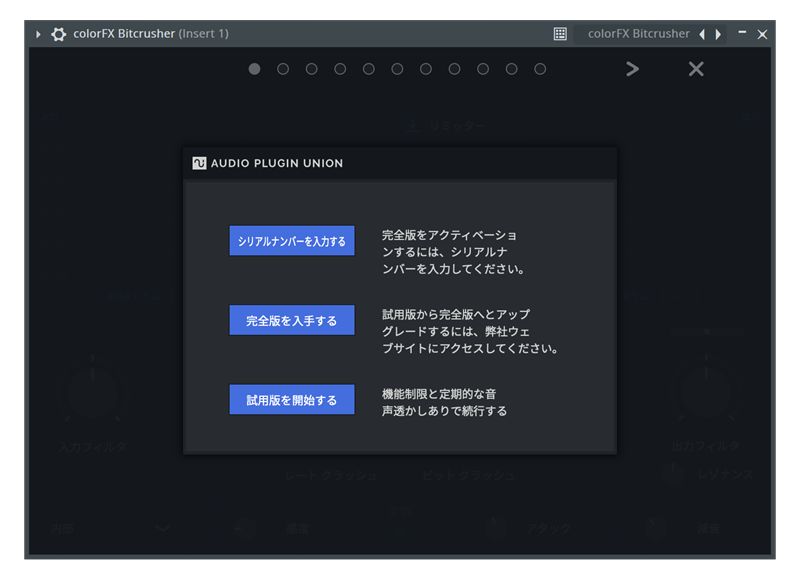The image size is (800, 588).
Task: Click the 機能制限と定期的な音 trial description
Action: 444,402
